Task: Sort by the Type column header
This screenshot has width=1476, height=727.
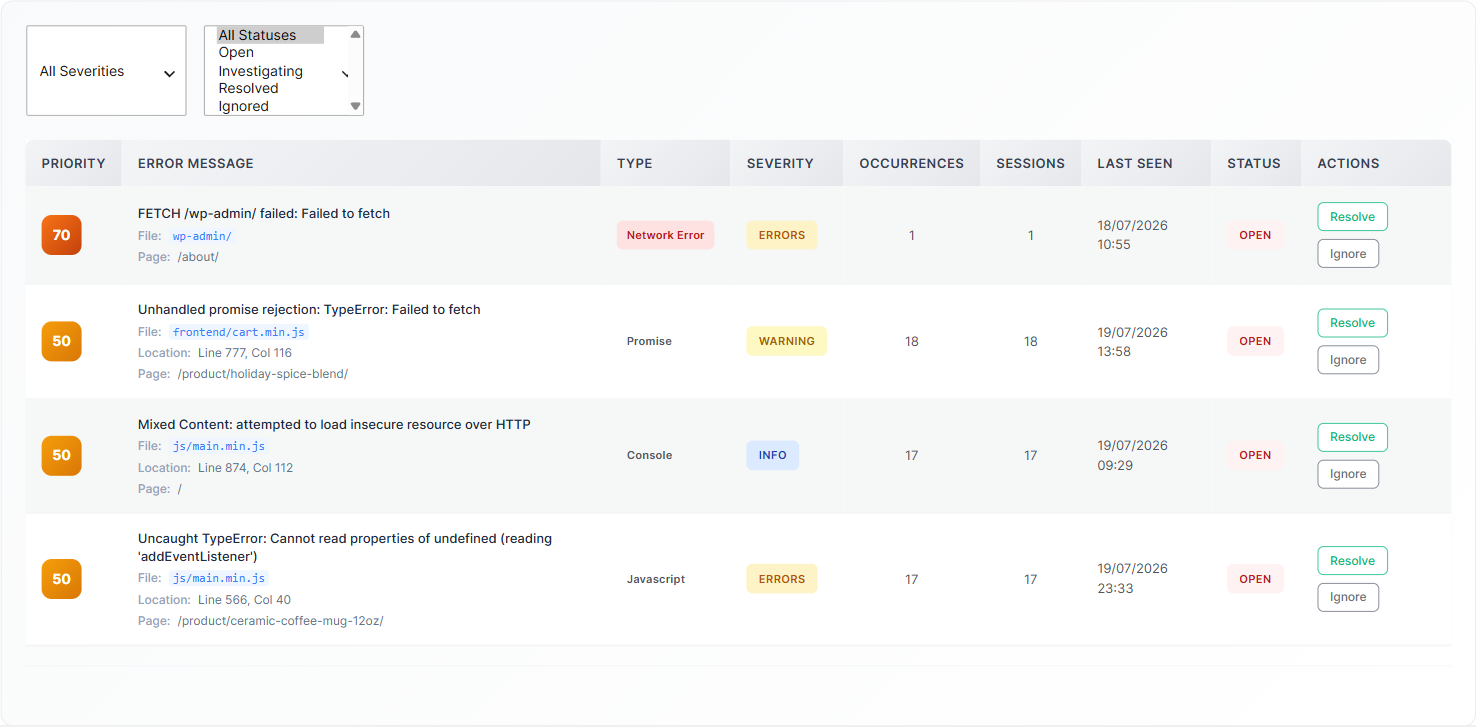Action: point(666,163)
